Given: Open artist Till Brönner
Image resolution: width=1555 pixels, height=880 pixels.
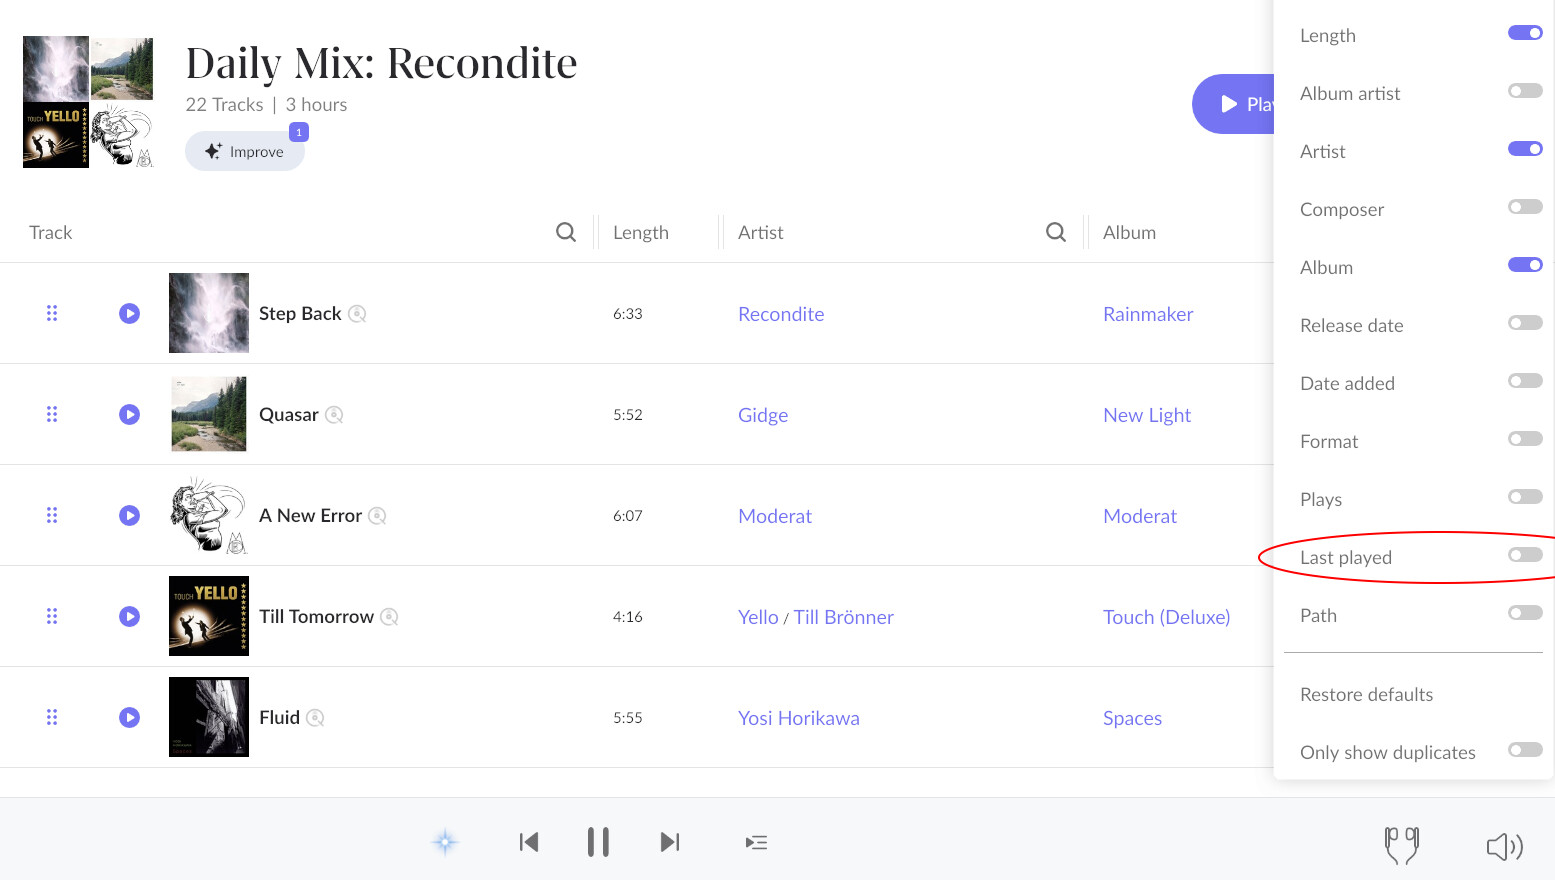Looking at the screenshot, I should pos(844,617).
